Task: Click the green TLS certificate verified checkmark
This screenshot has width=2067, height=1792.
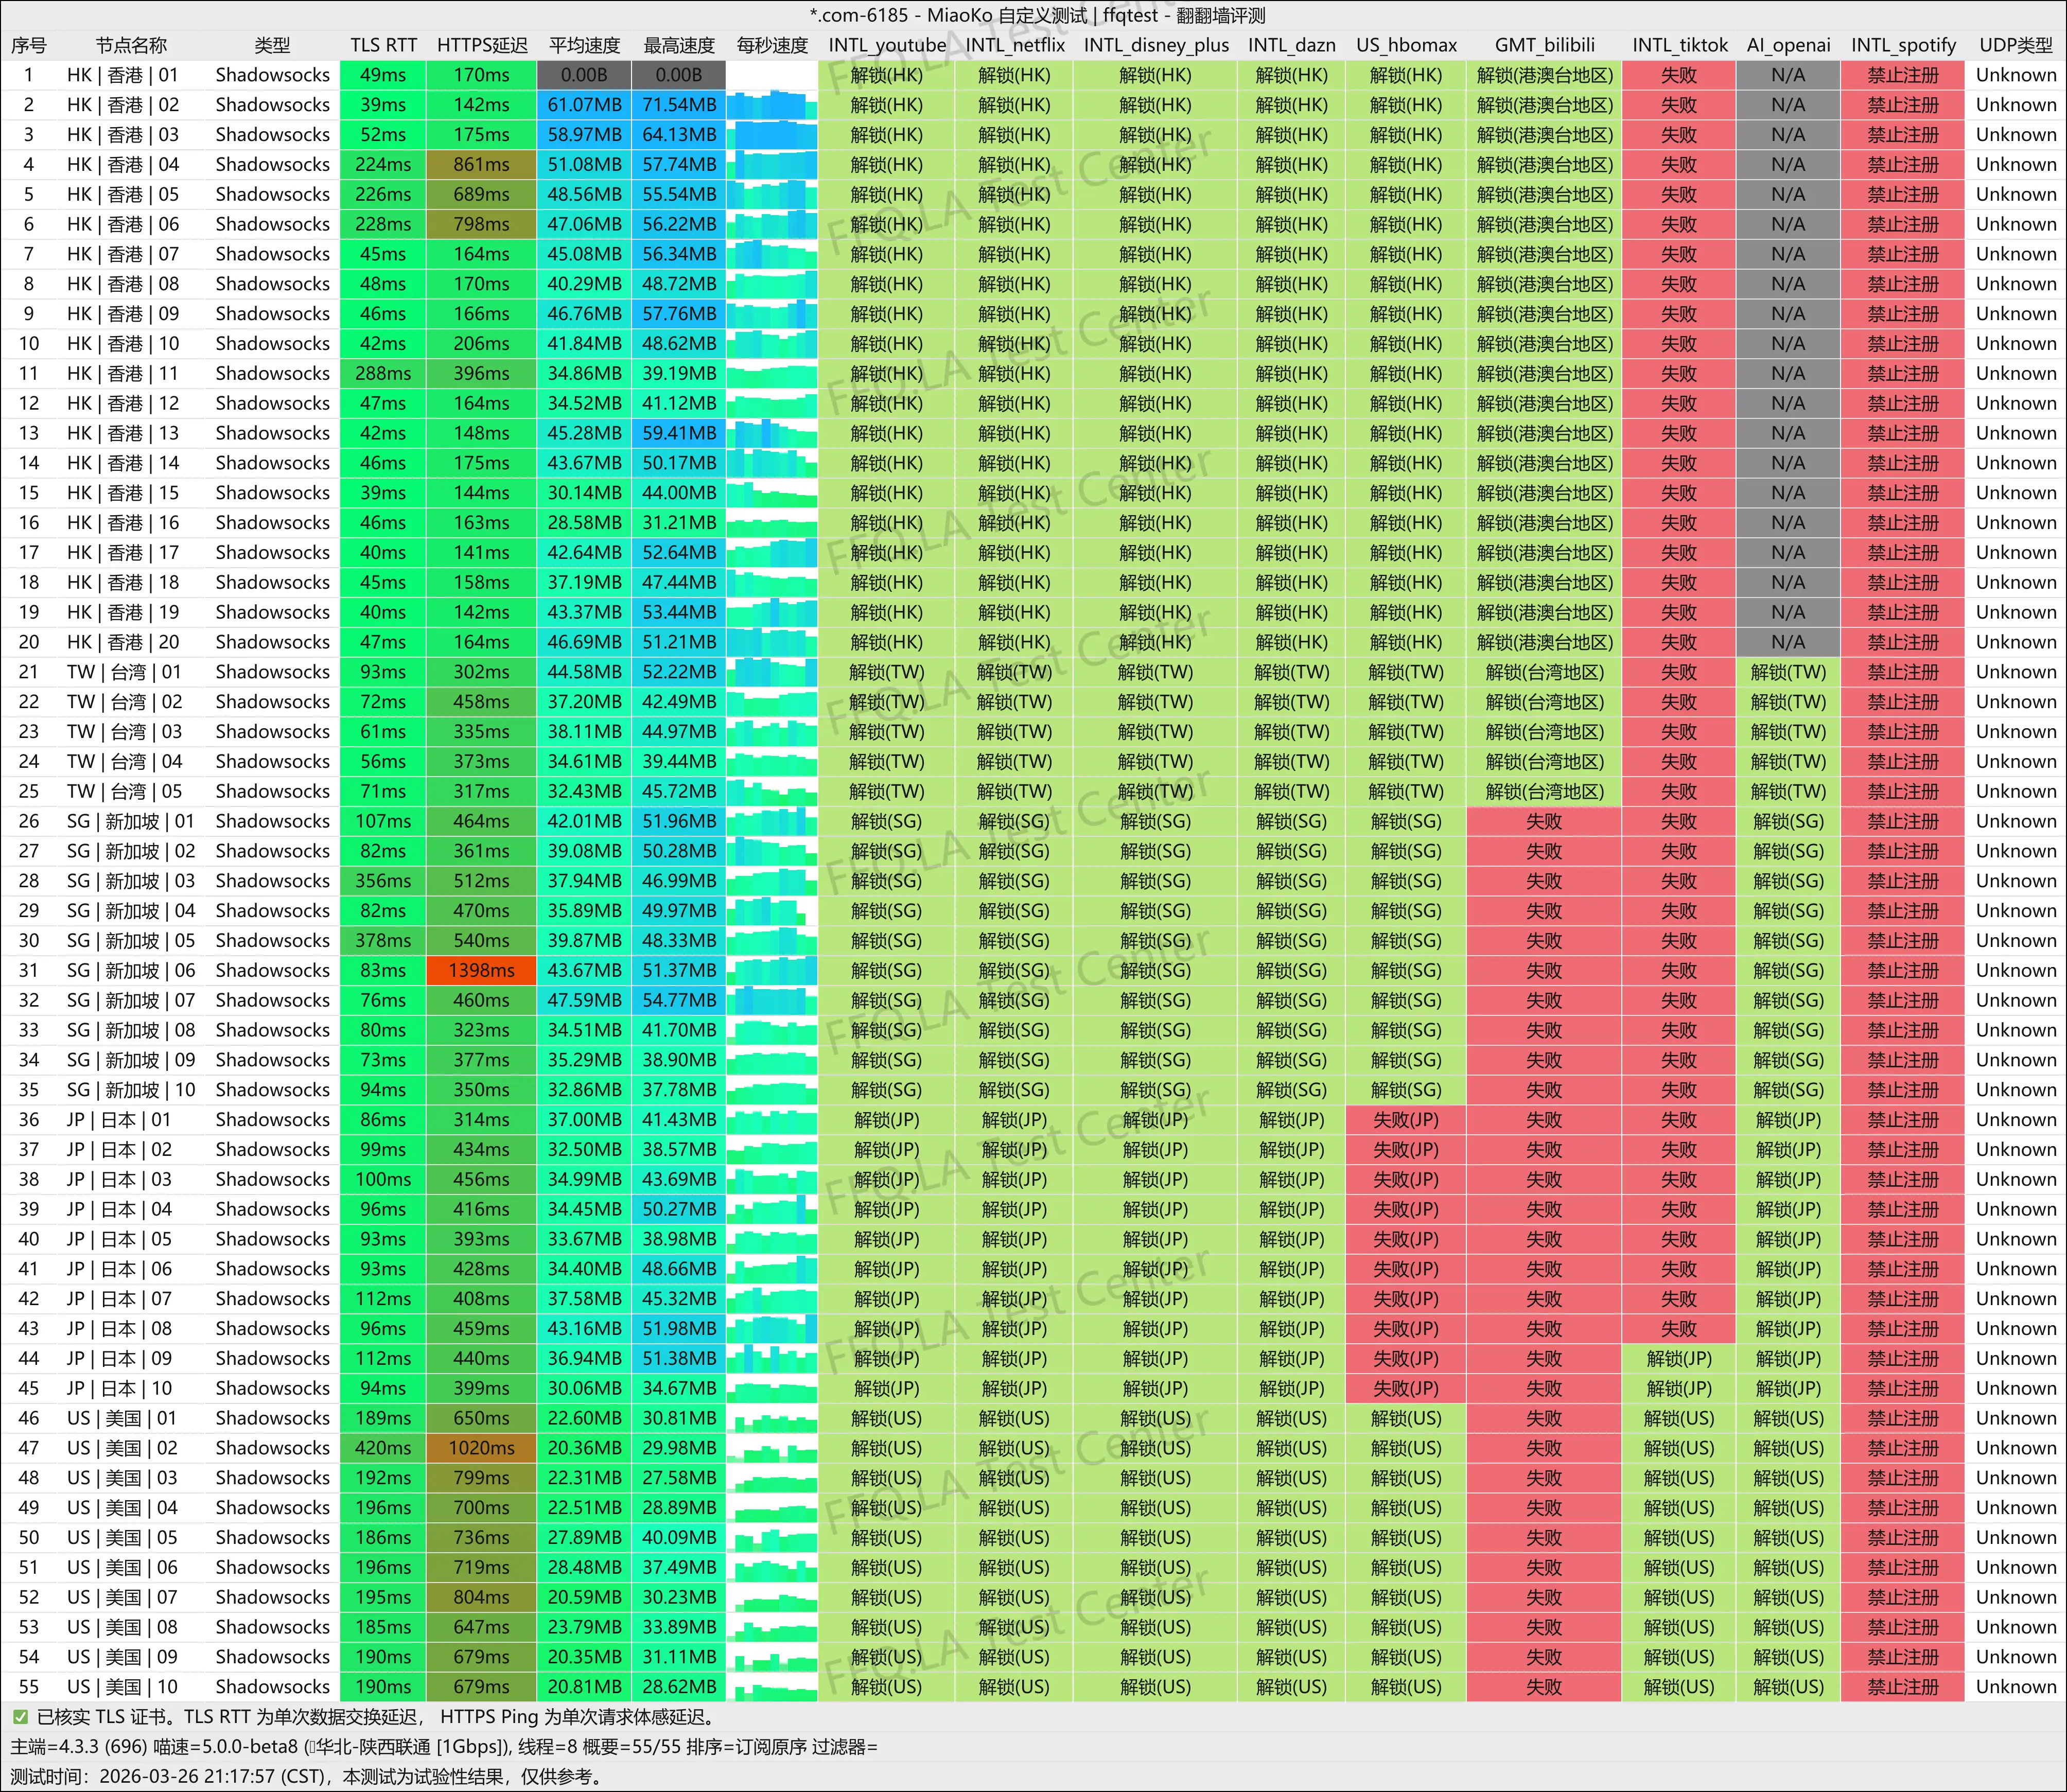Action: (x=20, y=1717)
